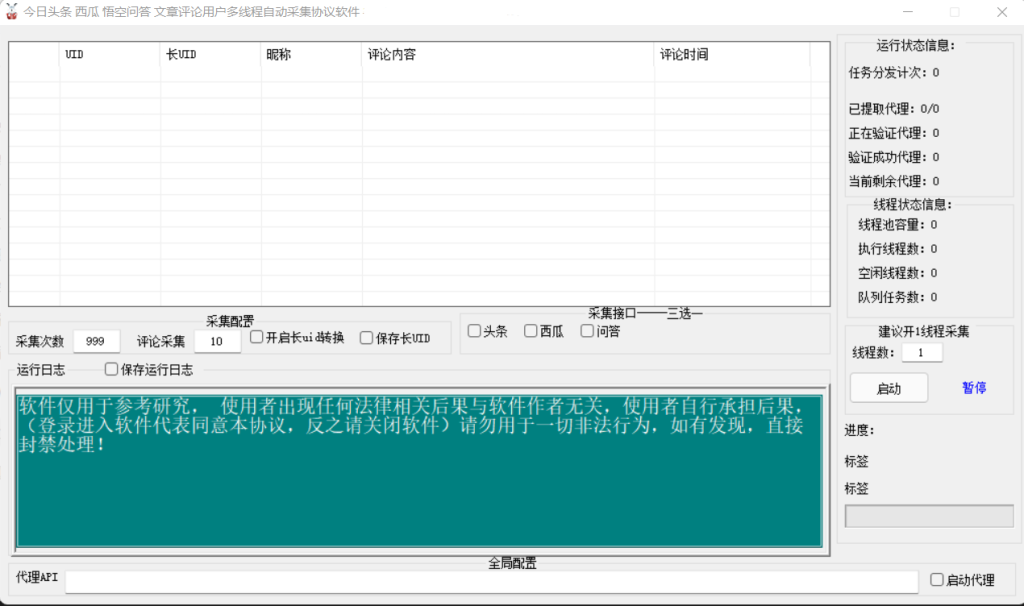
Task: Click the grey progress bar under 标签
Action: [928, 516]
